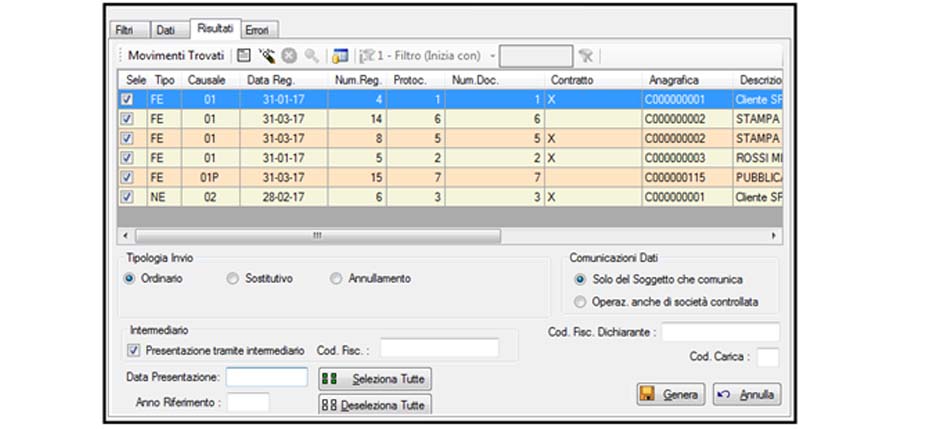Image resolution: width=928 pixels, height=429 pixels.
Task: Select the Sostitutivo radio option
Action: point(233,278)
